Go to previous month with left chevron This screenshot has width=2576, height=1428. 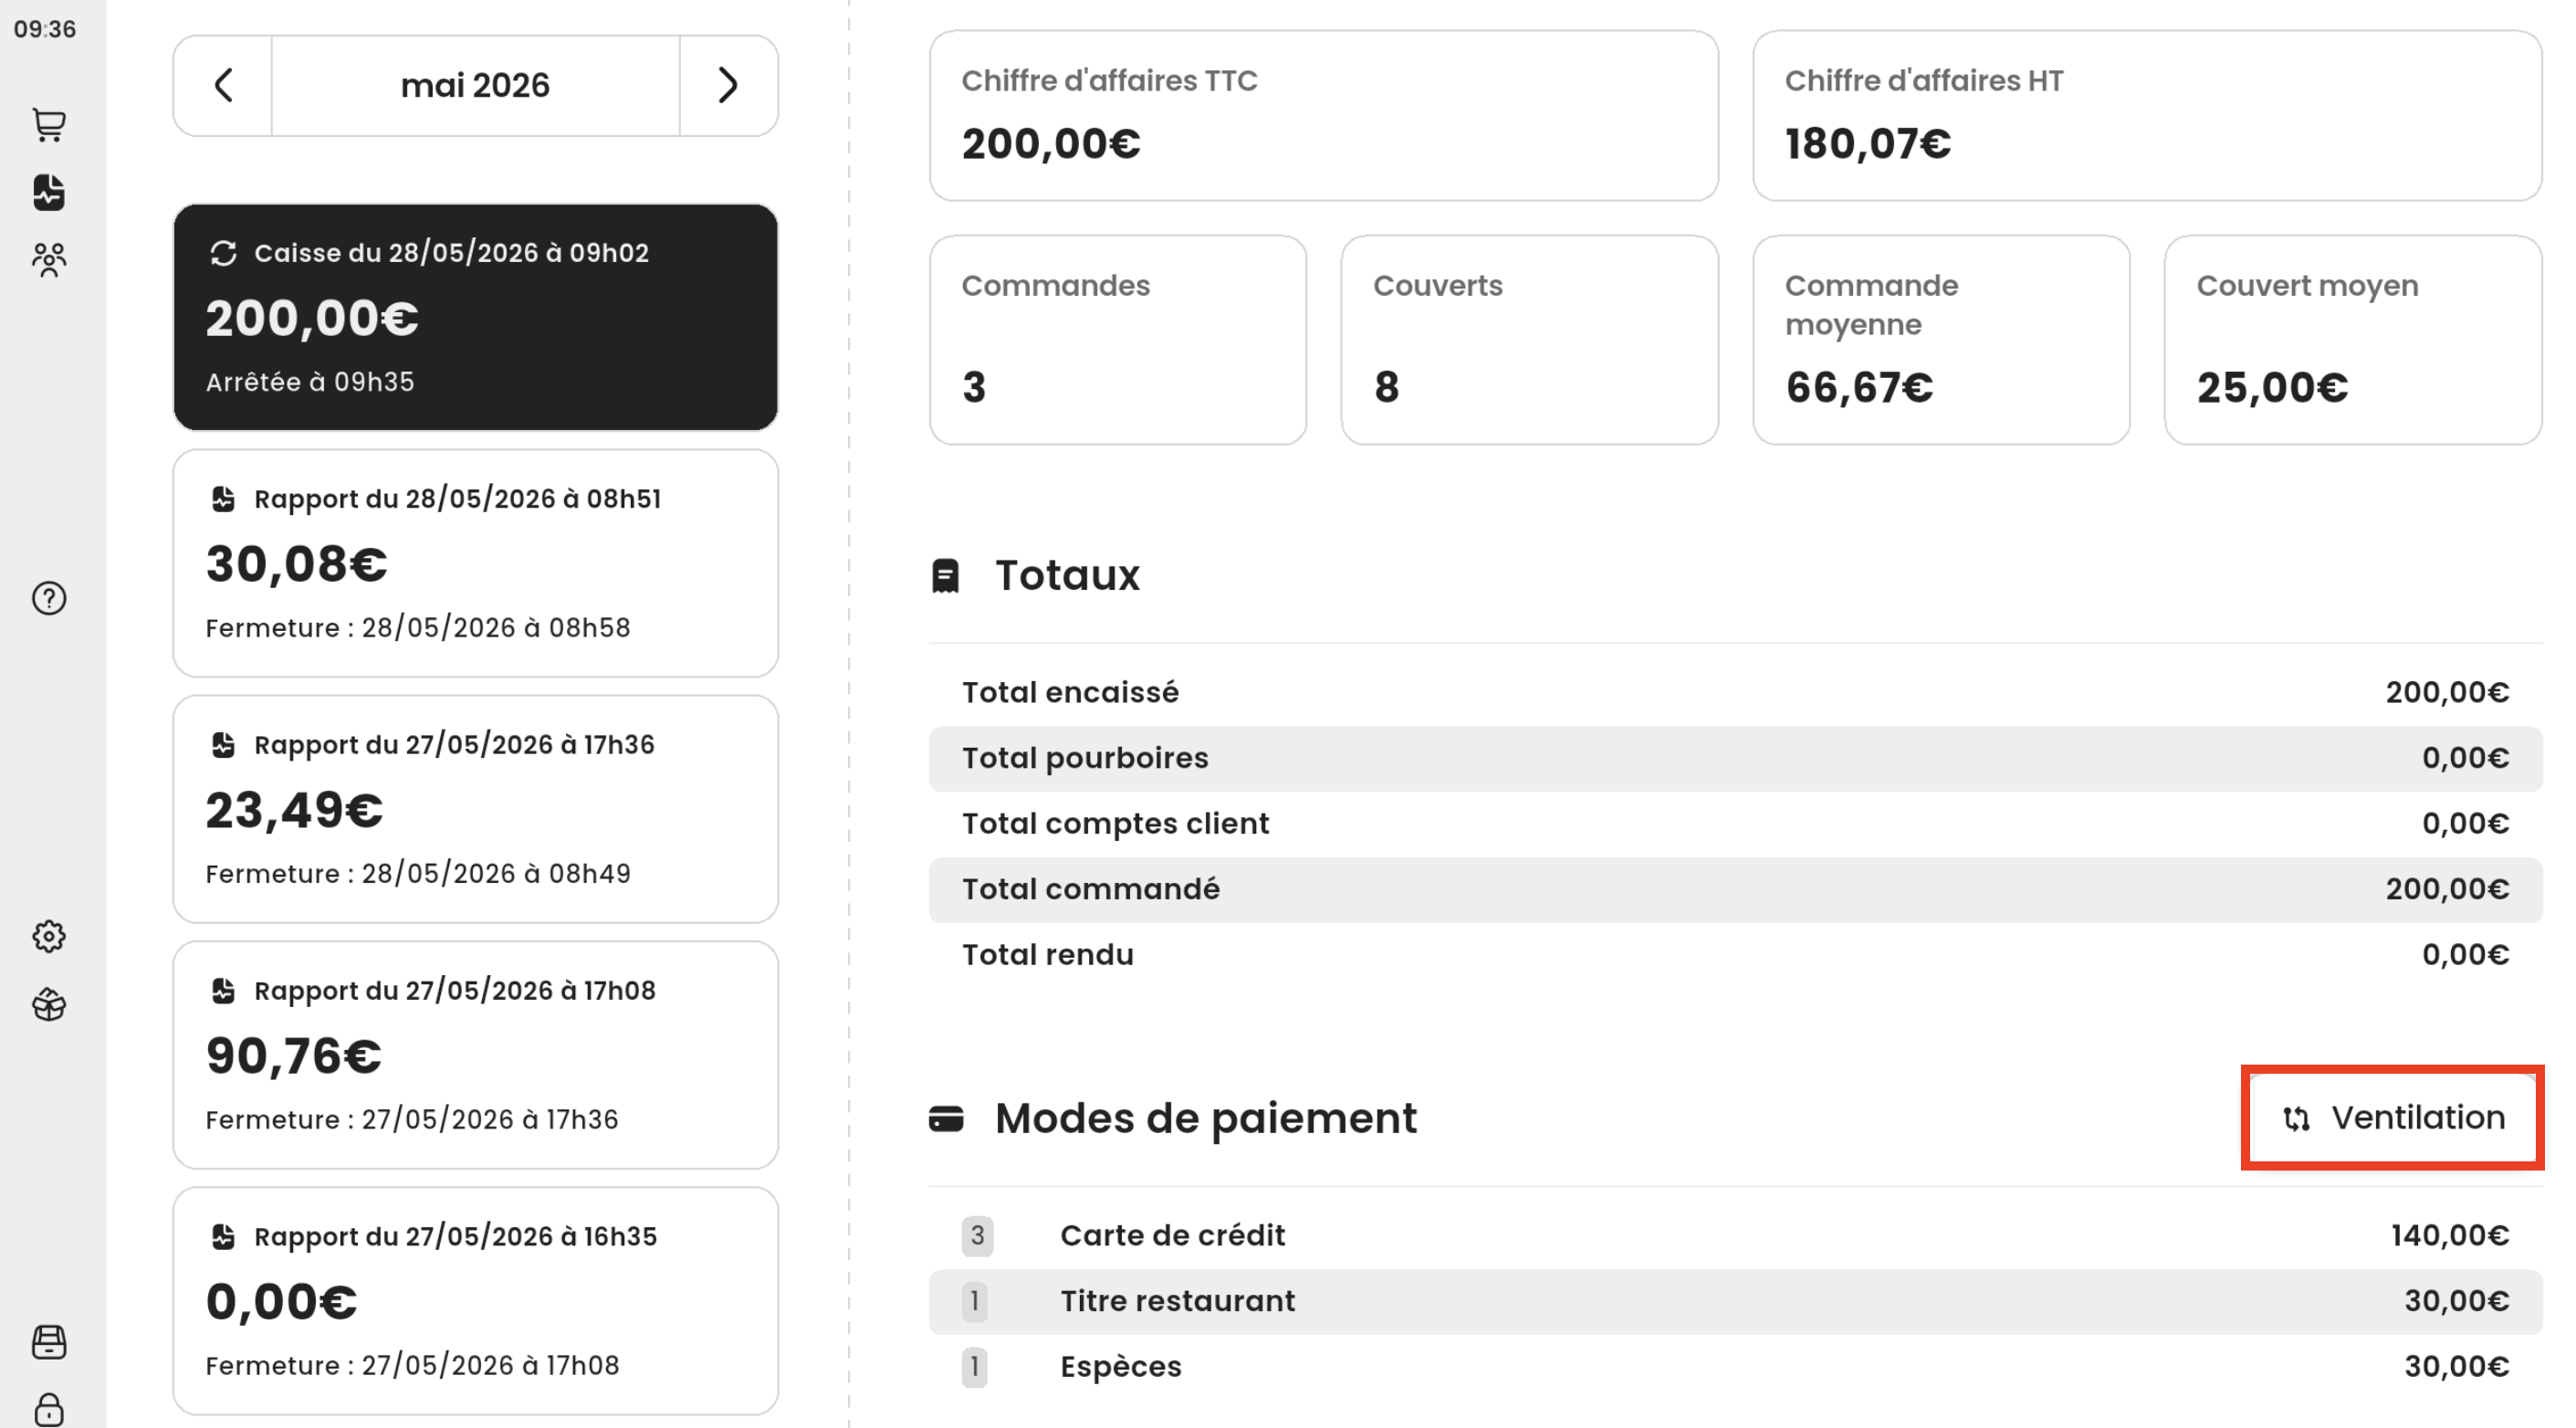[223, 86]
